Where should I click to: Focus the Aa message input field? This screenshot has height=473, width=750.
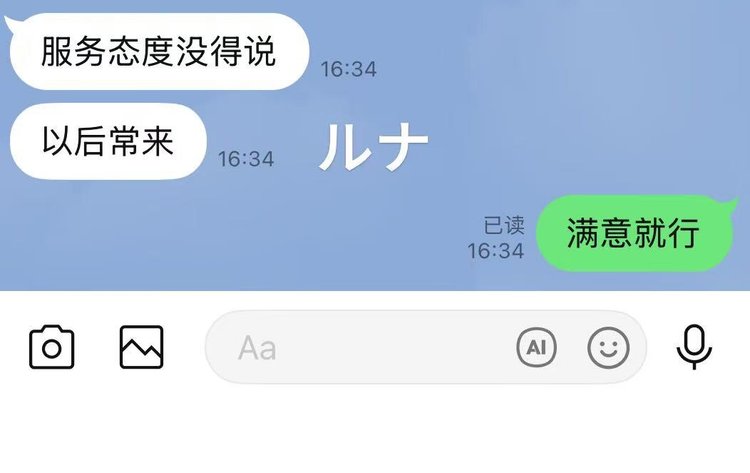click(x=426, y=347)
